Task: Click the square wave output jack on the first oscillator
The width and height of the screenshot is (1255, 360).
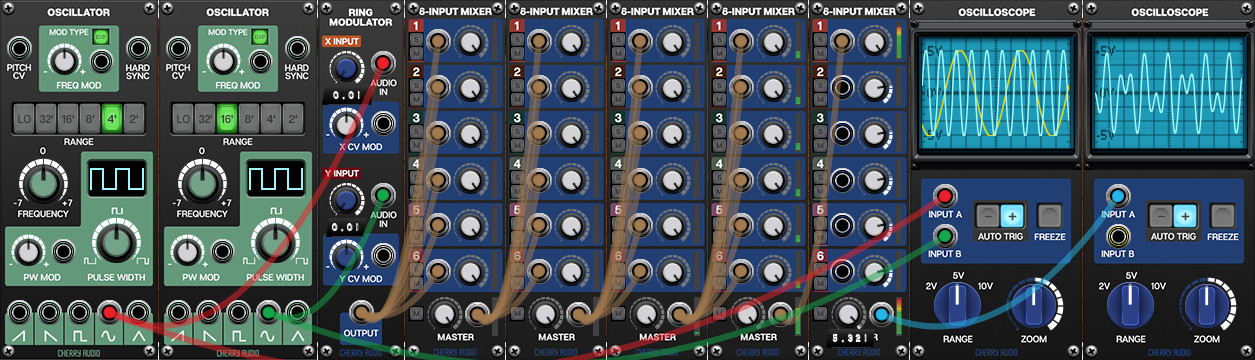Action: tap(79, 313)
